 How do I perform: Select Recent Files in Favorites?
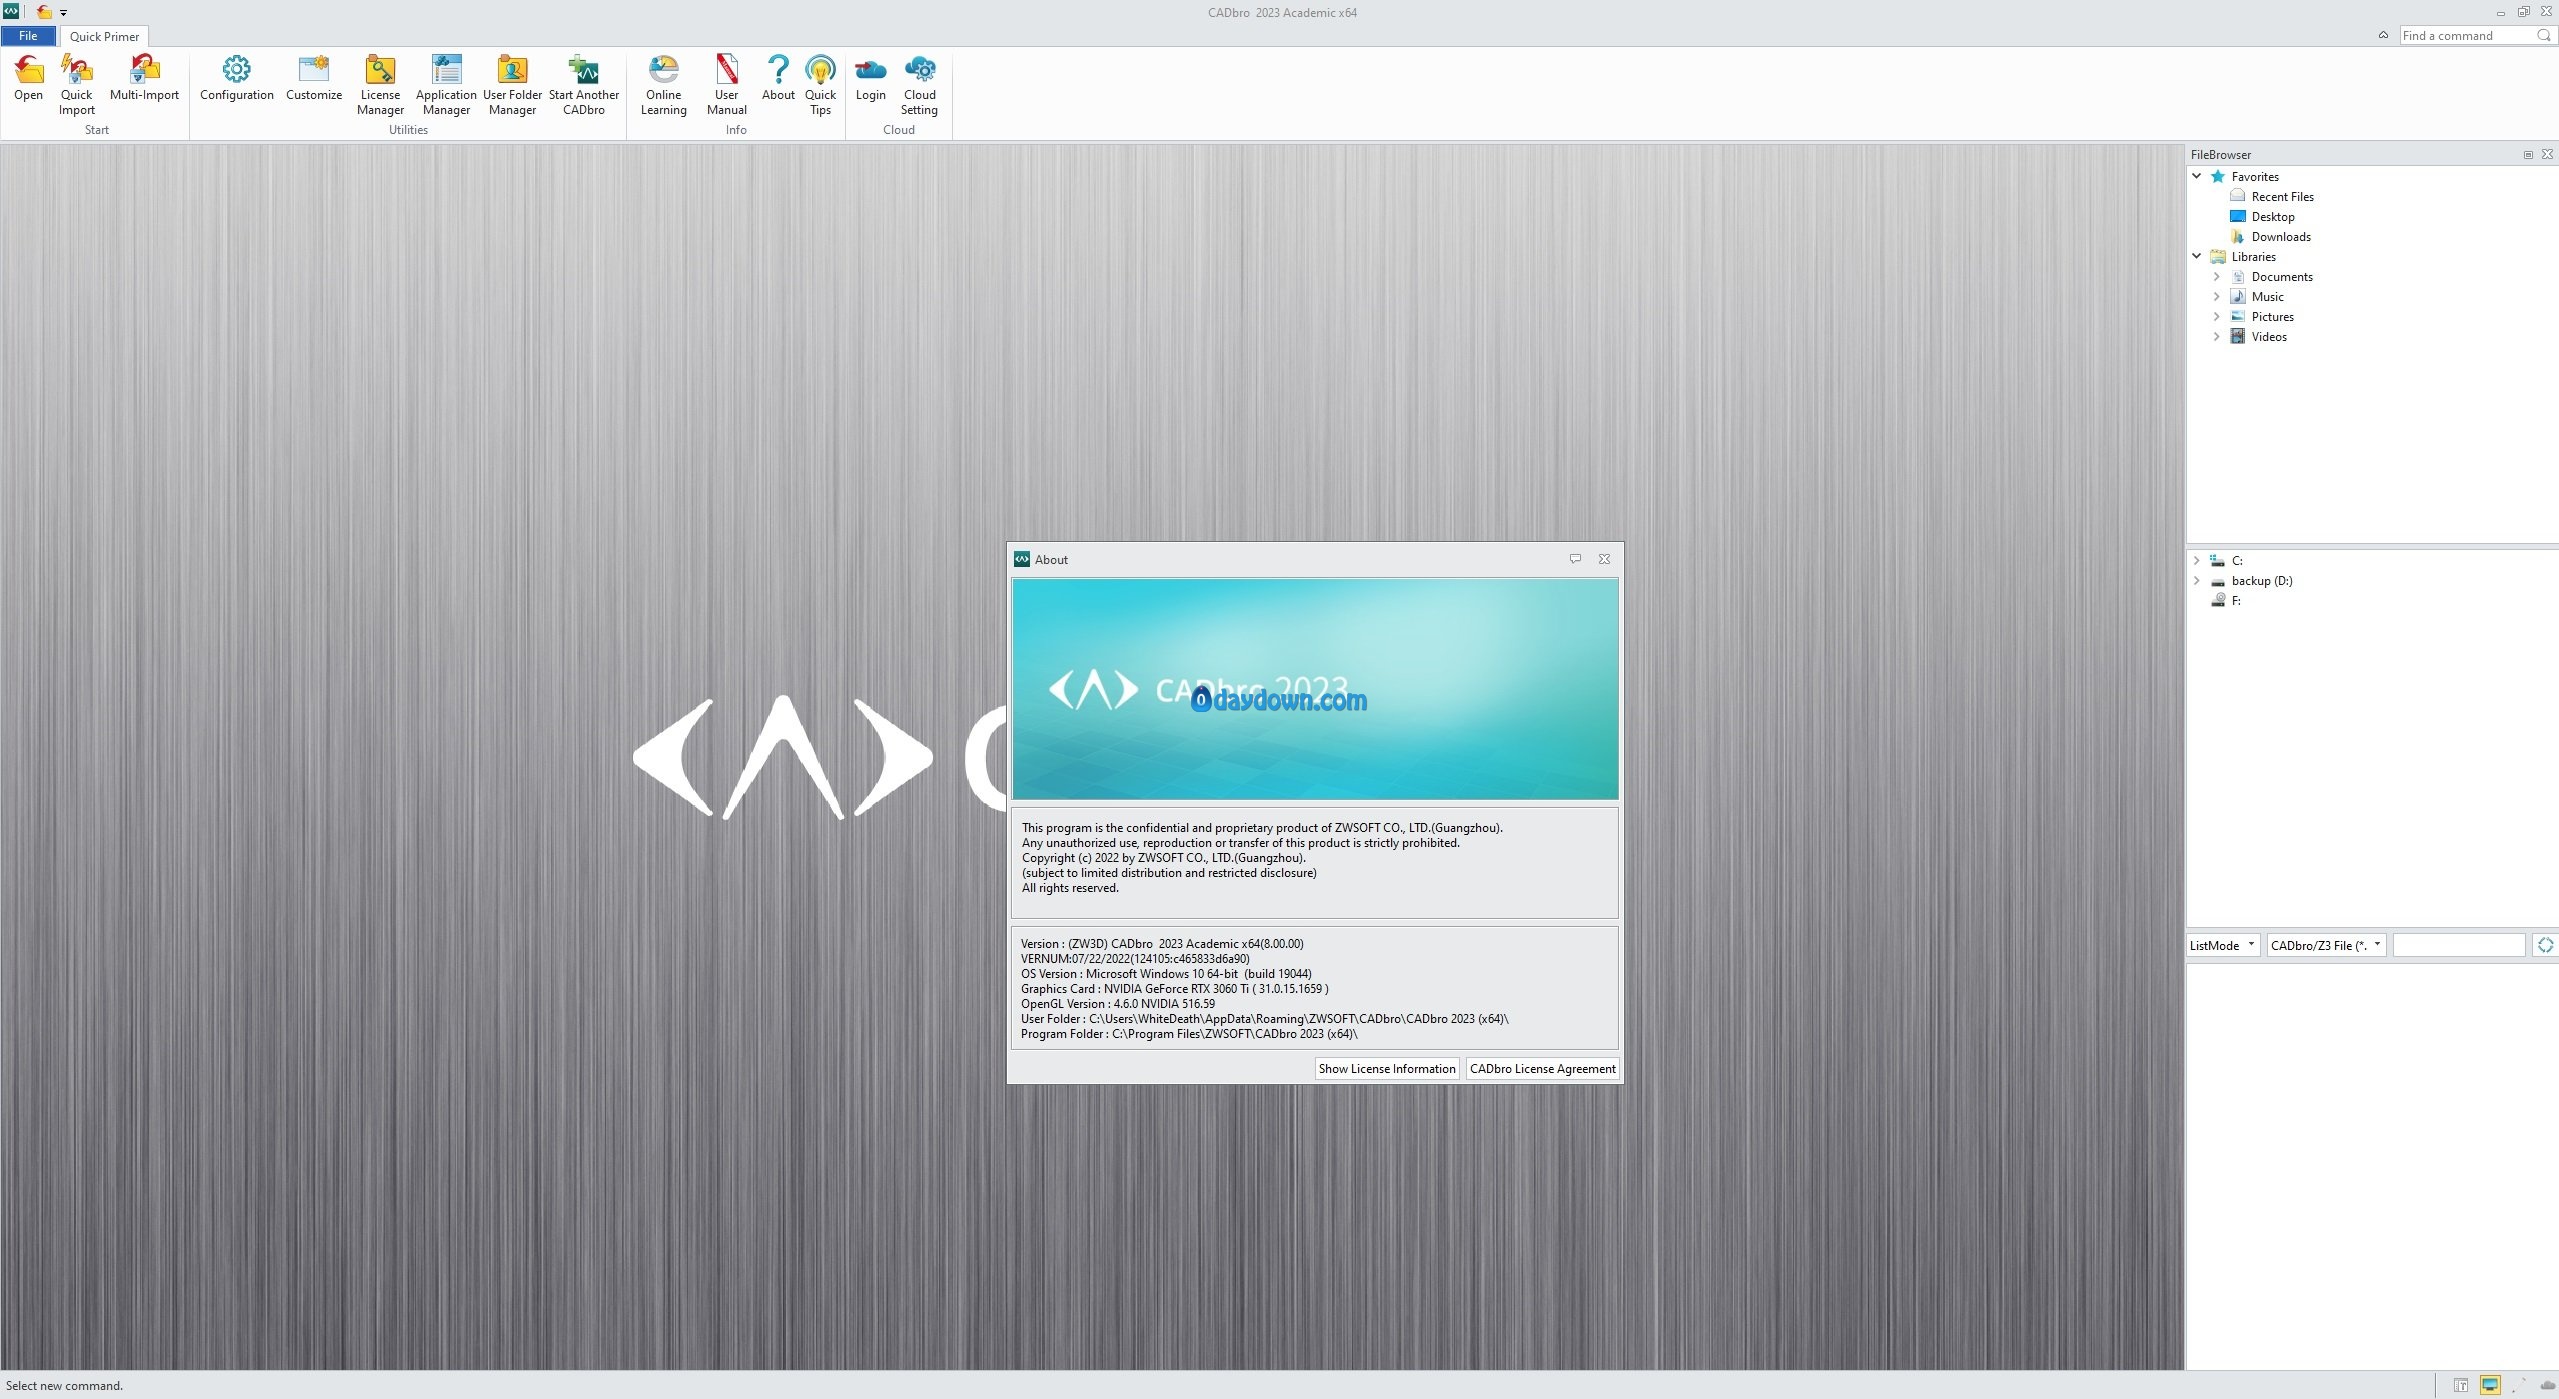coord(2282,196)
